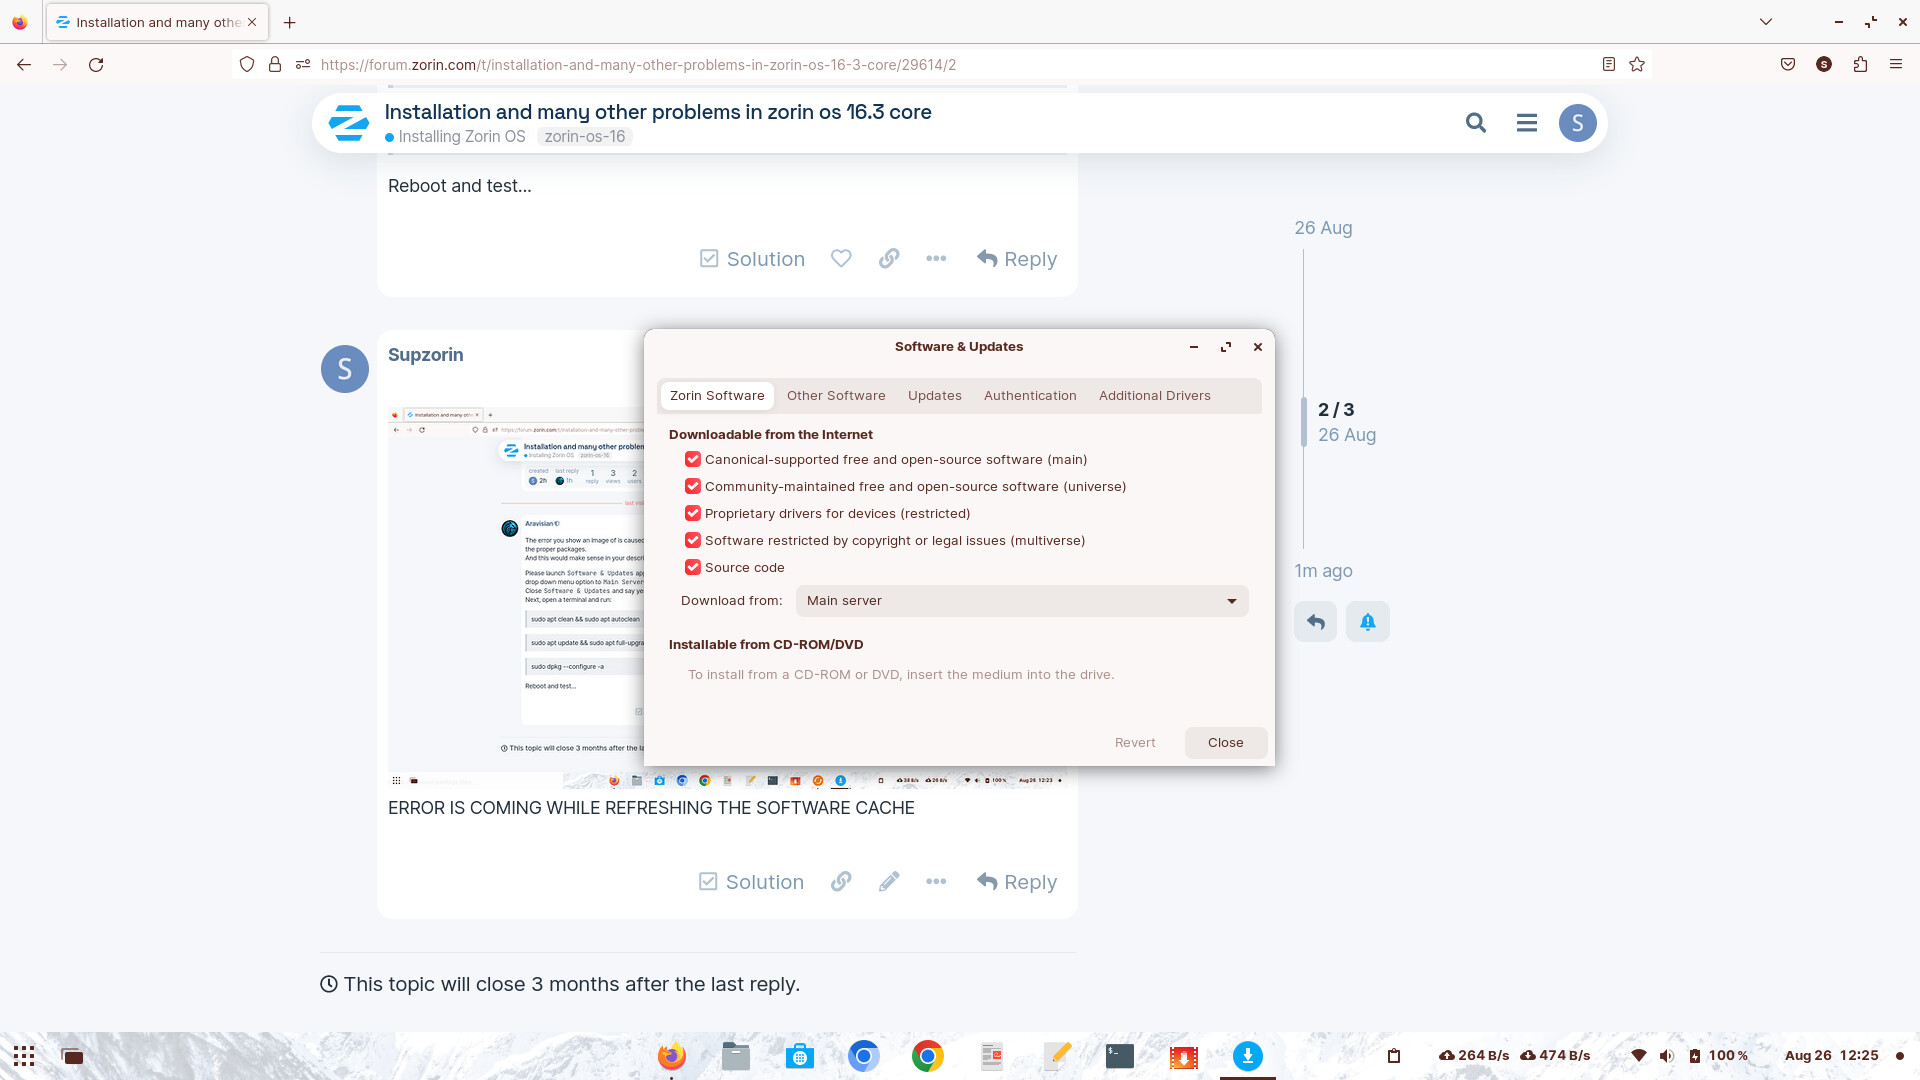The width and height of the screenshot is (1920, 1080).
Task: Open the forum hamburger menu
Action: (x=1526, y=123)
